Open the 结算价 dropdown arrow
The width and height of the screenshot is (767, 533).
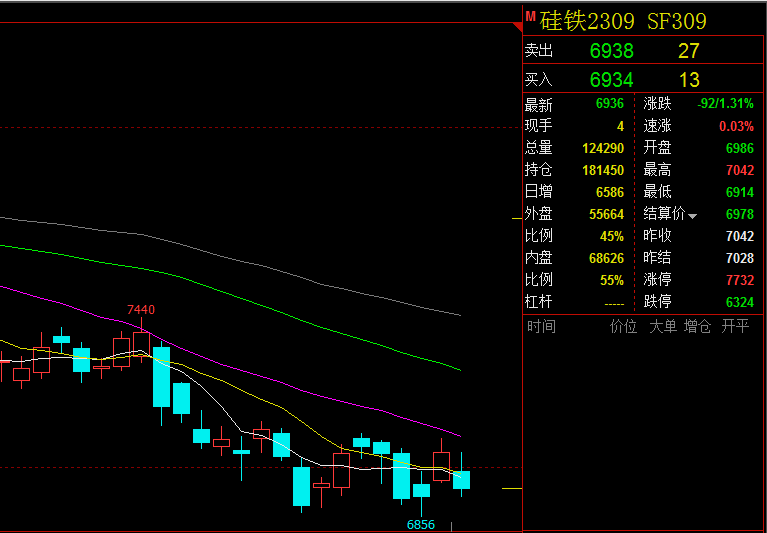pyautogui.click(x=692, y=216)
